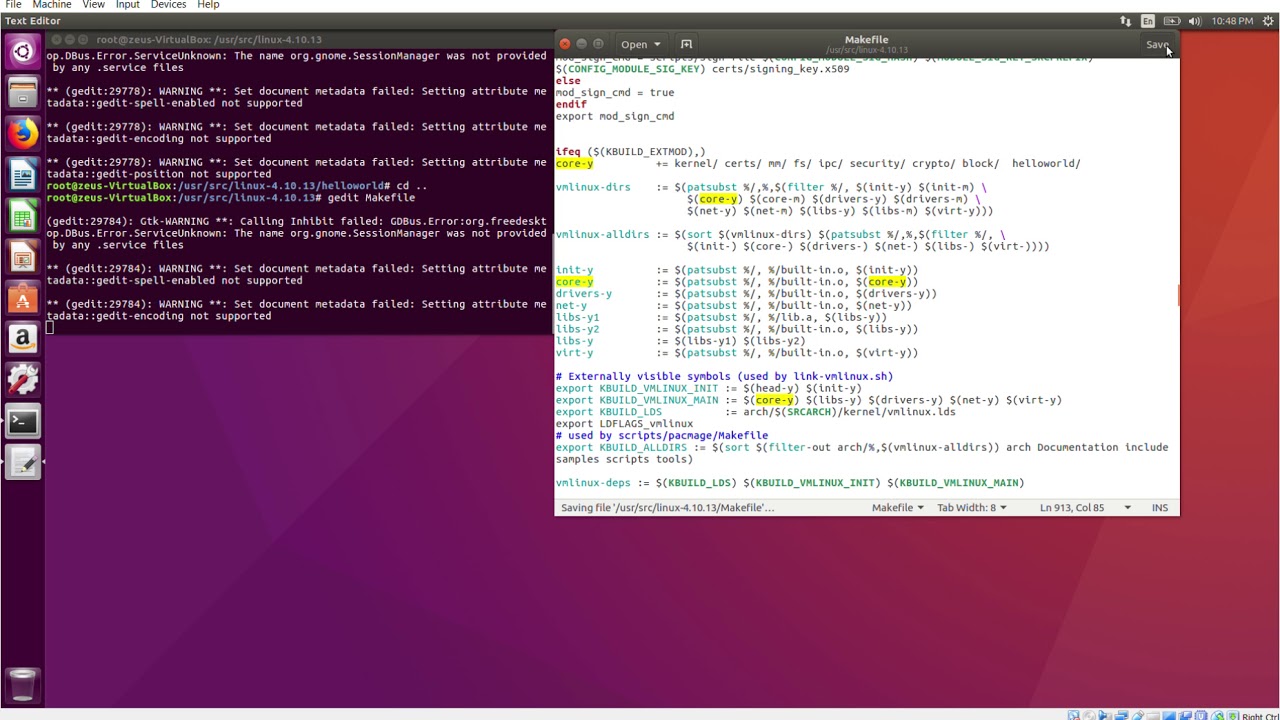Launch Firefox from the Ubuntu dock
The height and width of the screenshot is (720, 1280).
(x=22, y=134)
